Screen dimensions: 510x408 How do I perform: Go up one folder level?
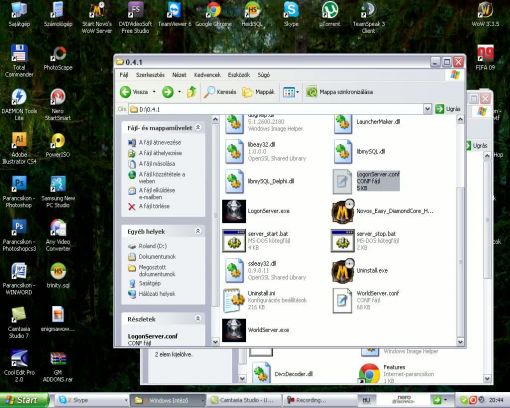pos(191,92)
